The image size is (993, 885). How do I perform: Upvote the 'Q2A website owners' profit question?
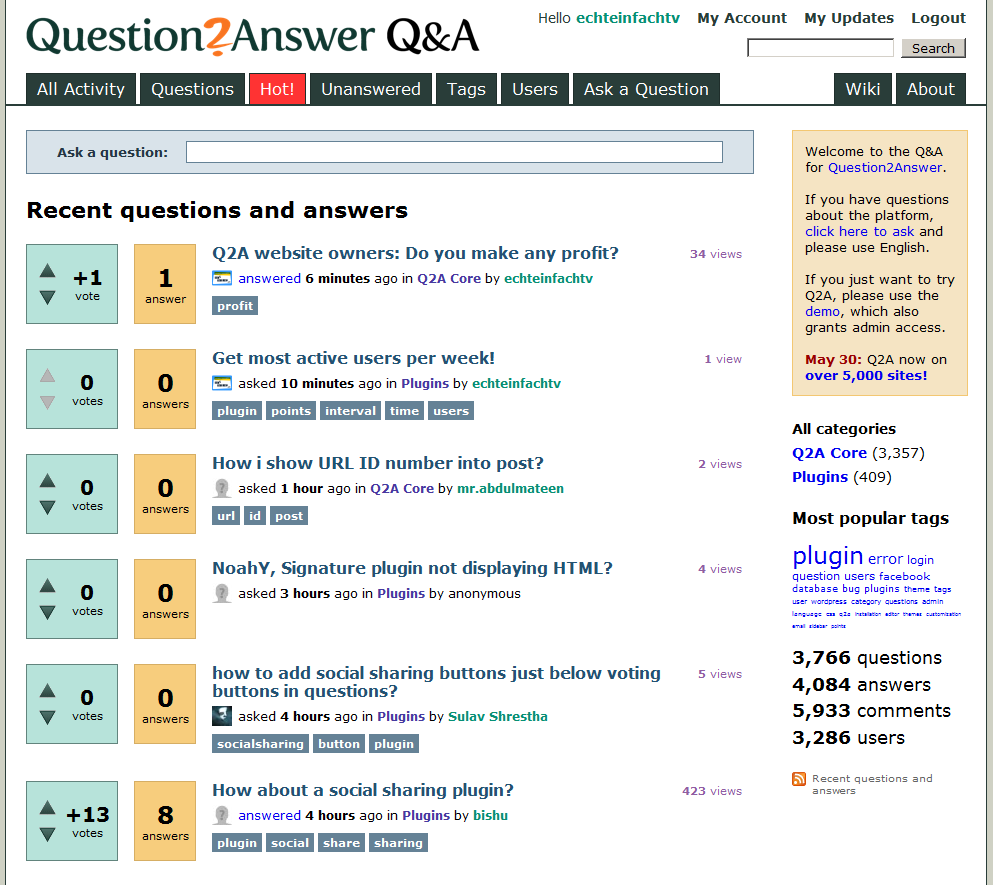pos(47,270)
